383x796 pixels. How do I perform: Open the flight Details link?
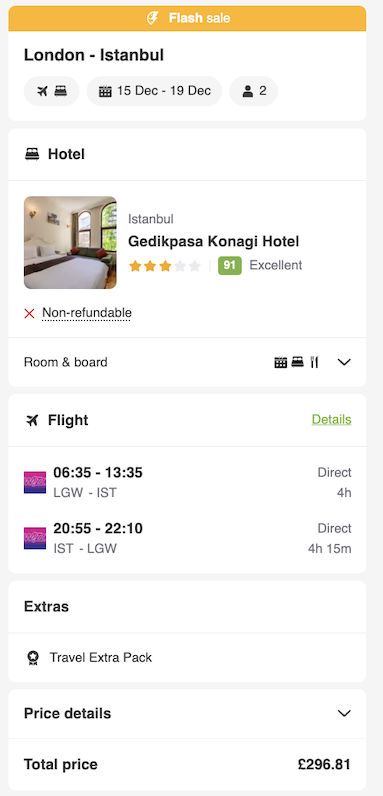(332, 419)
